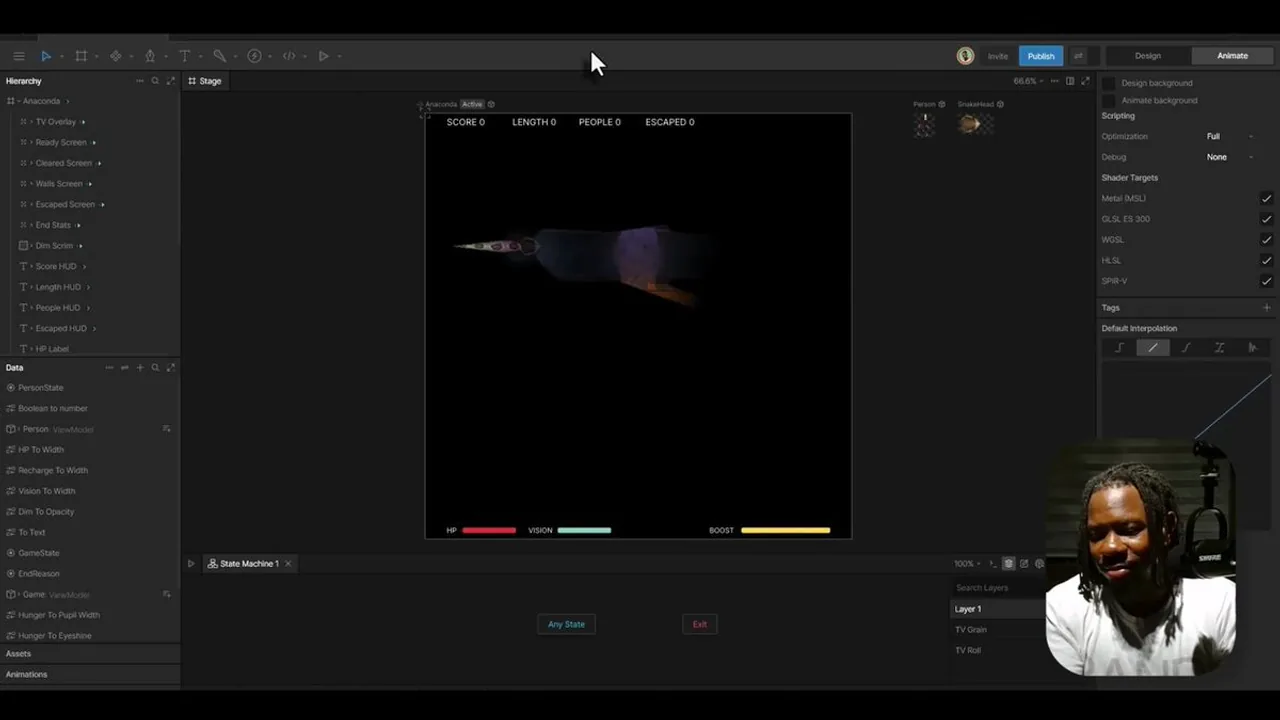Select the Stage tab
Screen dimensions: 1280x720
(x=205, y=81)
